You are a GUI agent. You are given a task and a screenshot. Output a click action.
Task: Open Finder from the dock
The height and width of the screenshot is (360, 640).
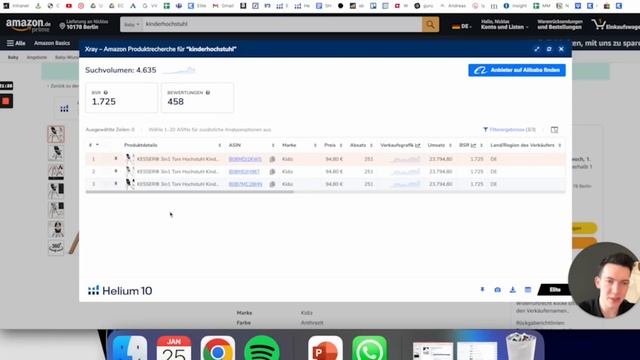point(130,349)
